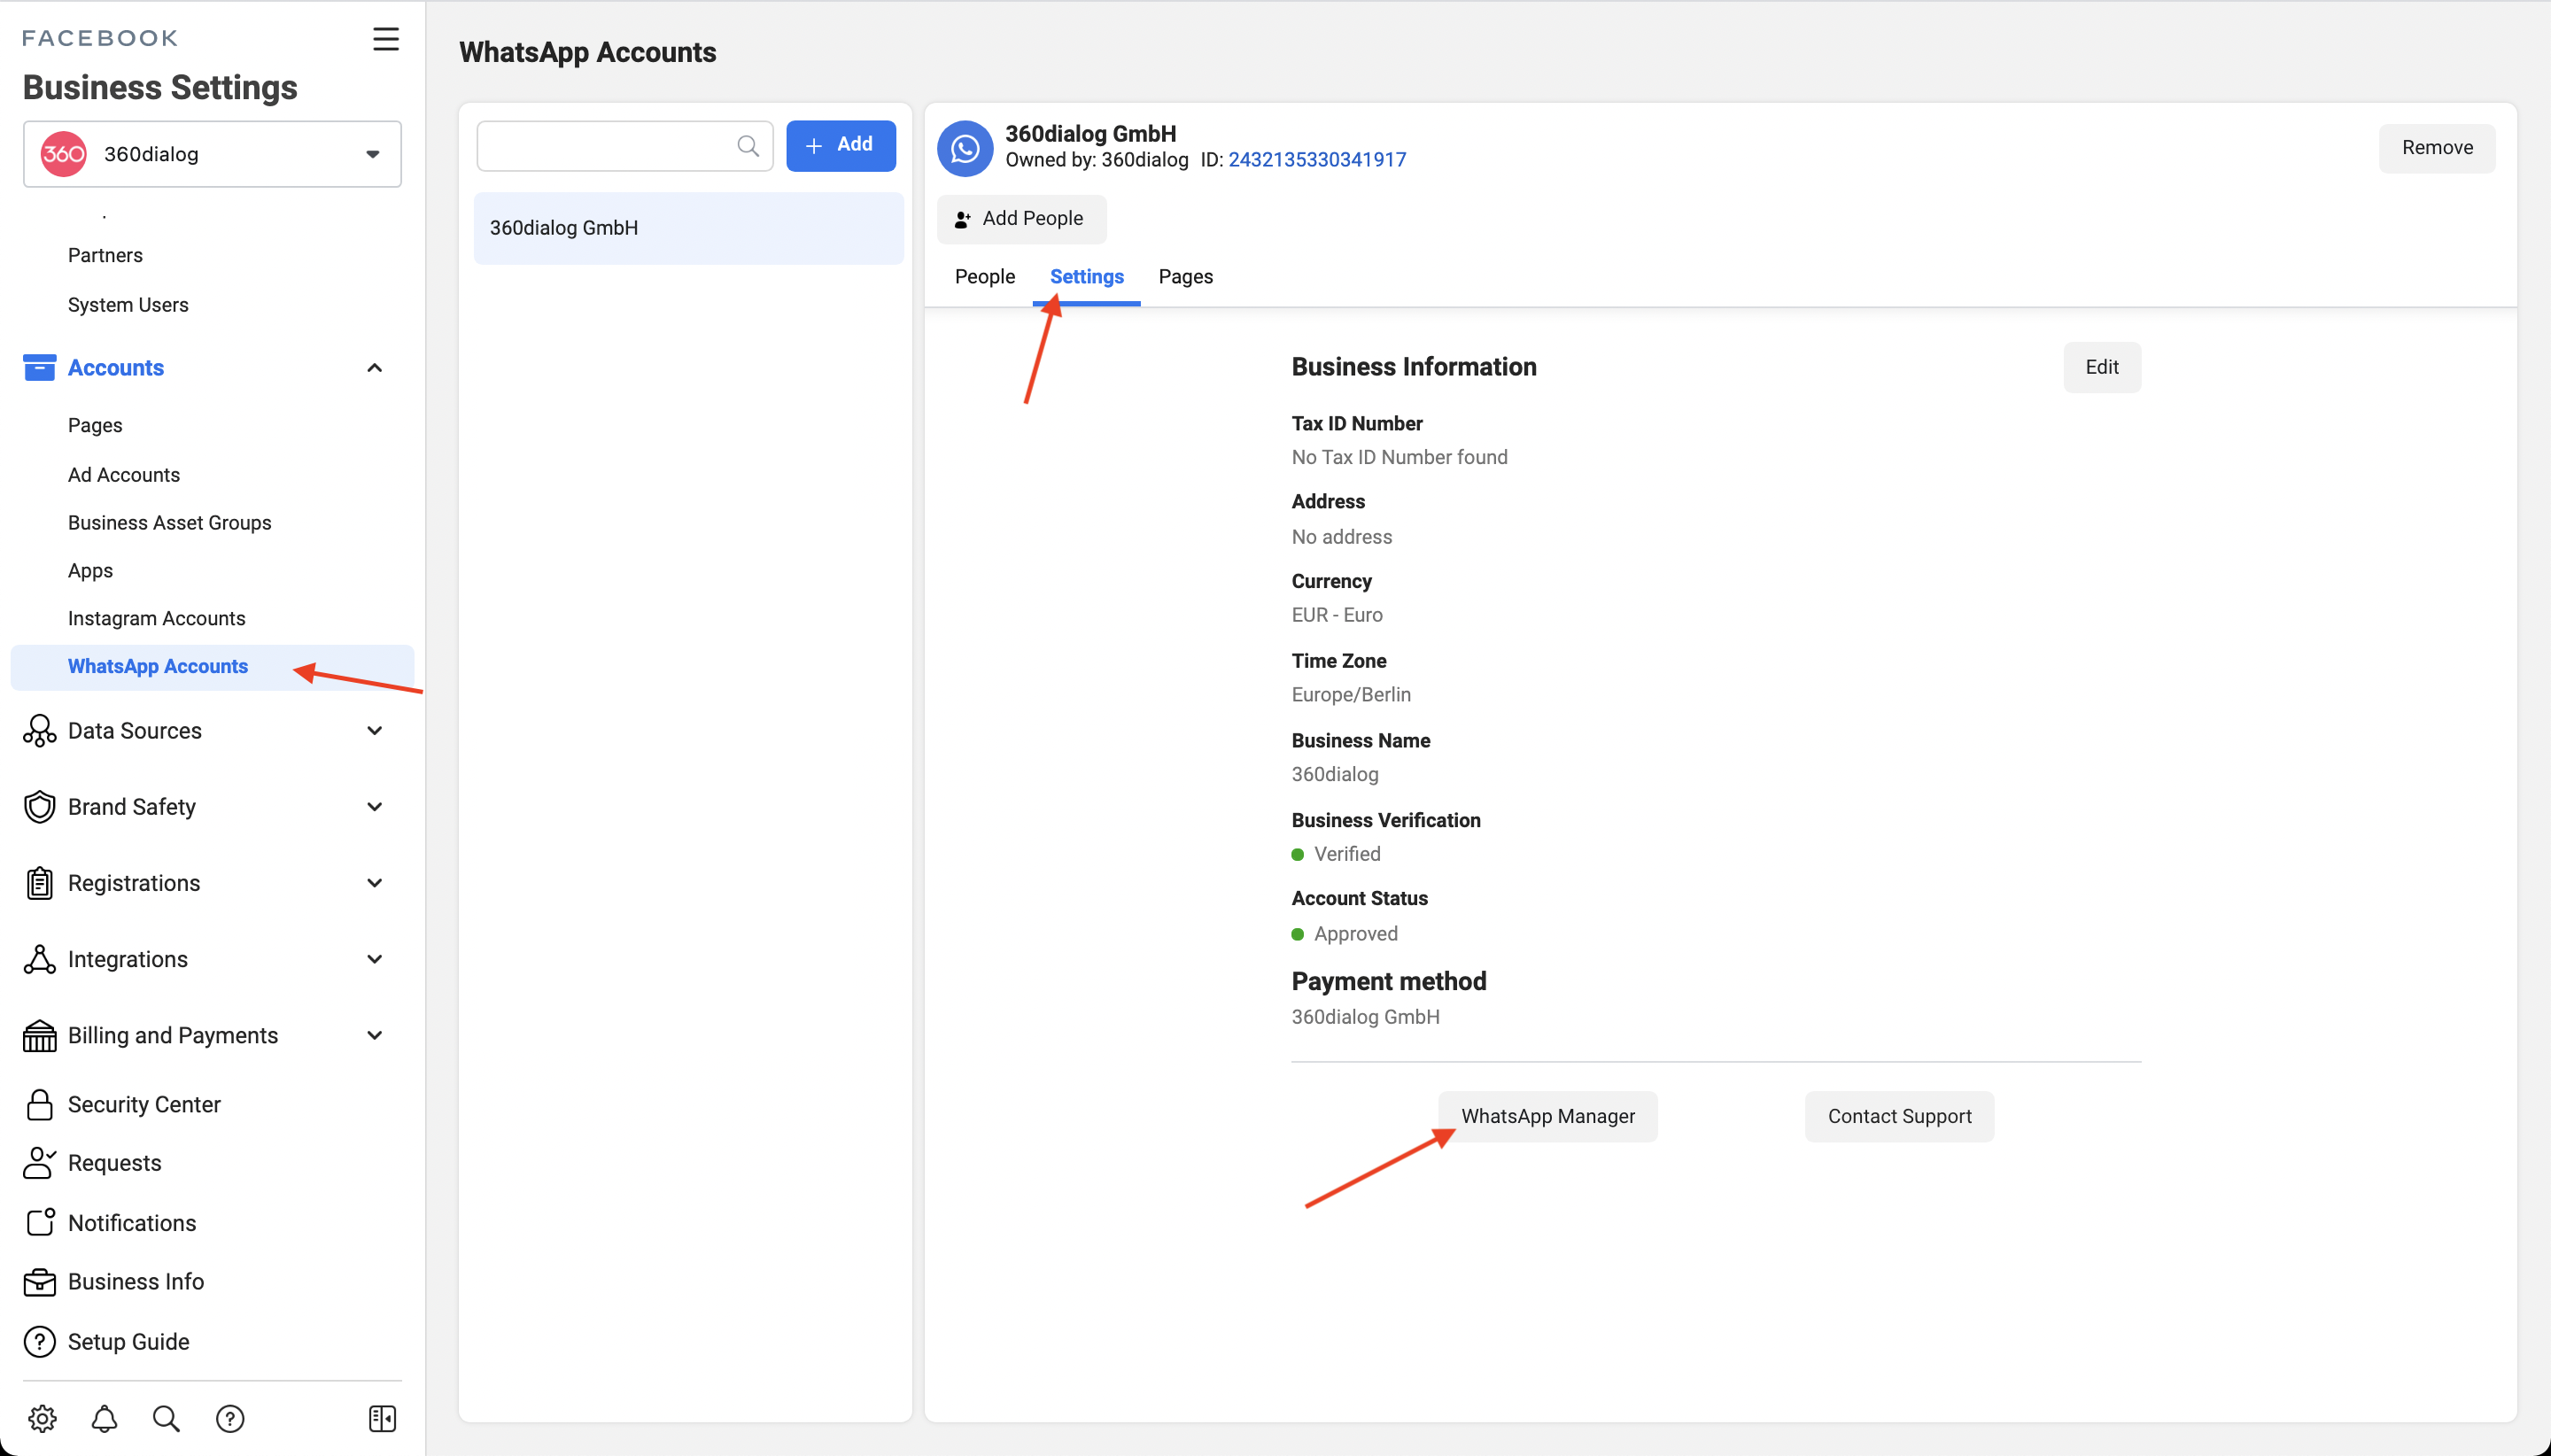Open Partners in the sidebar
2551x1456 pixels.
click(105, 255)
